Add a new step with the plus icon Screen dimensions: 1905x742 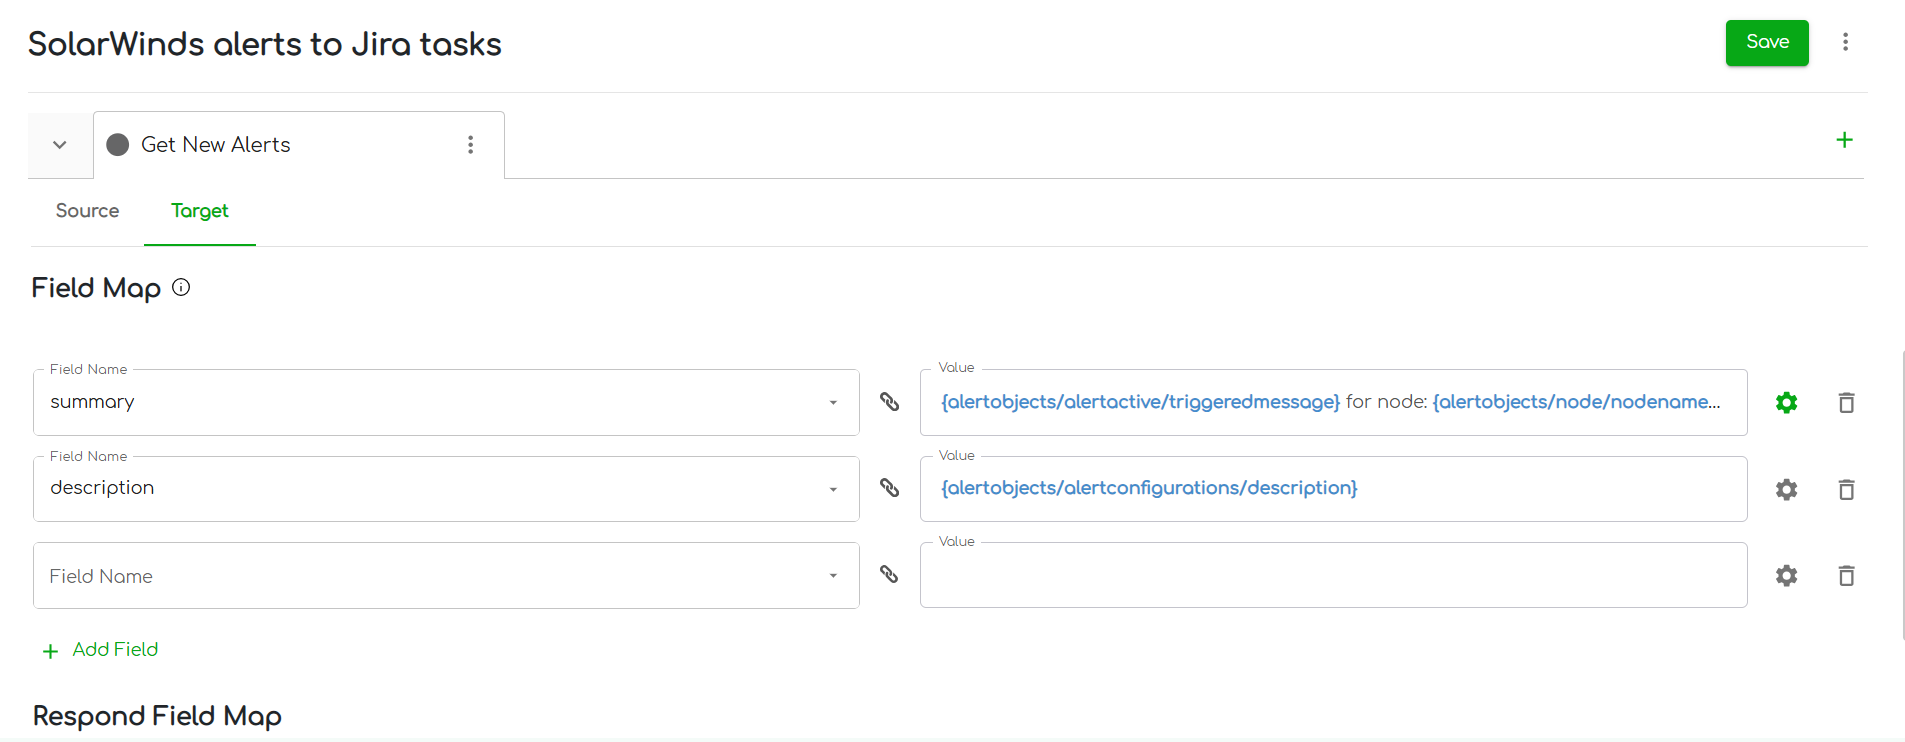click(1845, 140)
